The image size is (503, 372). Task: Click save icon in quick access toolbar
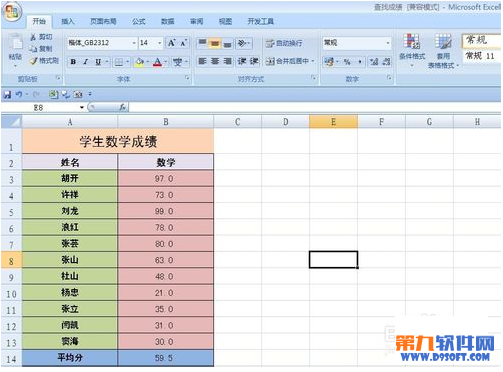7,95
